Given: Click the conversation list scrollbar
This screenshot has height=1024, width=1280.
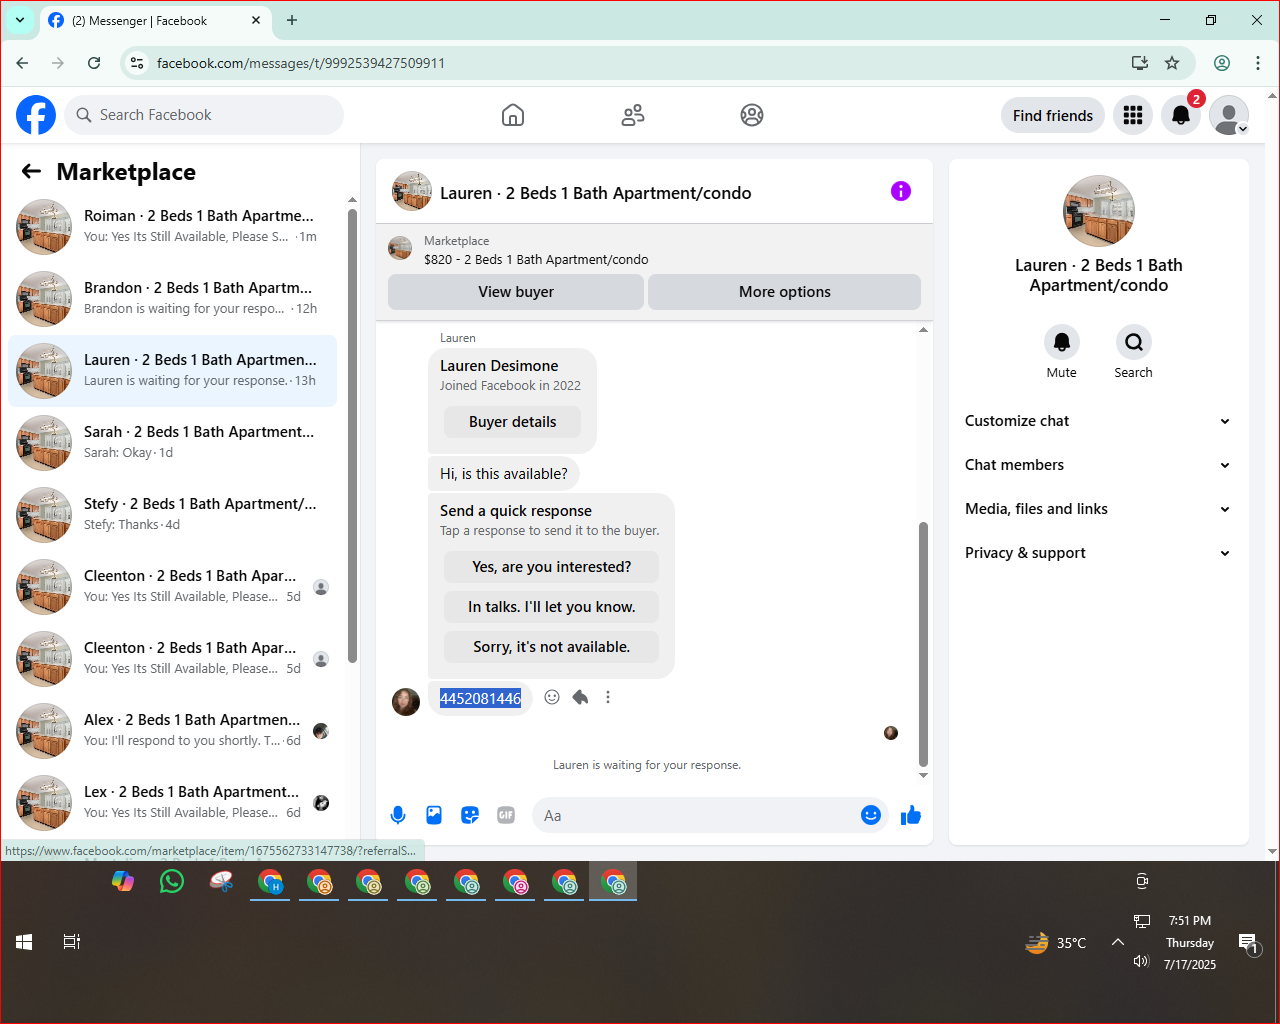Looking at the screenshot, I should click(352, 435).
